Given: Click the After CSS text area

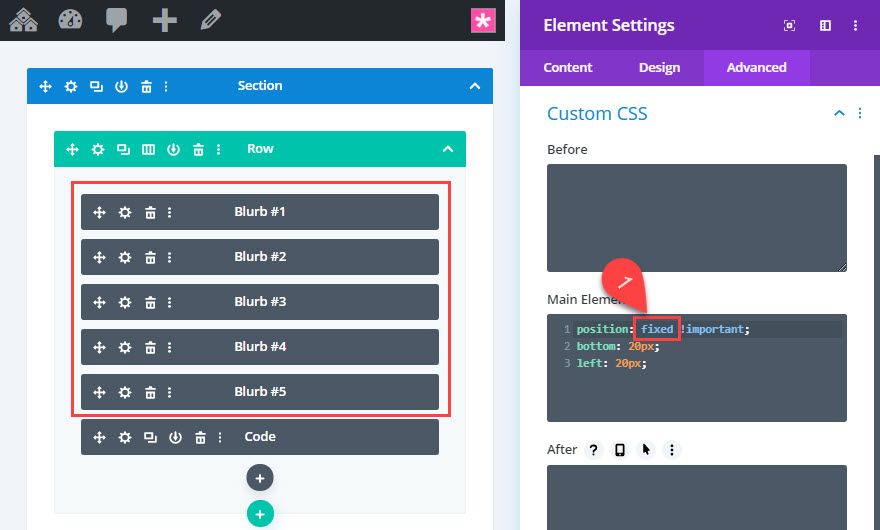Looking at the screenshot, I should pyautogui.click(x=696, y=497).
